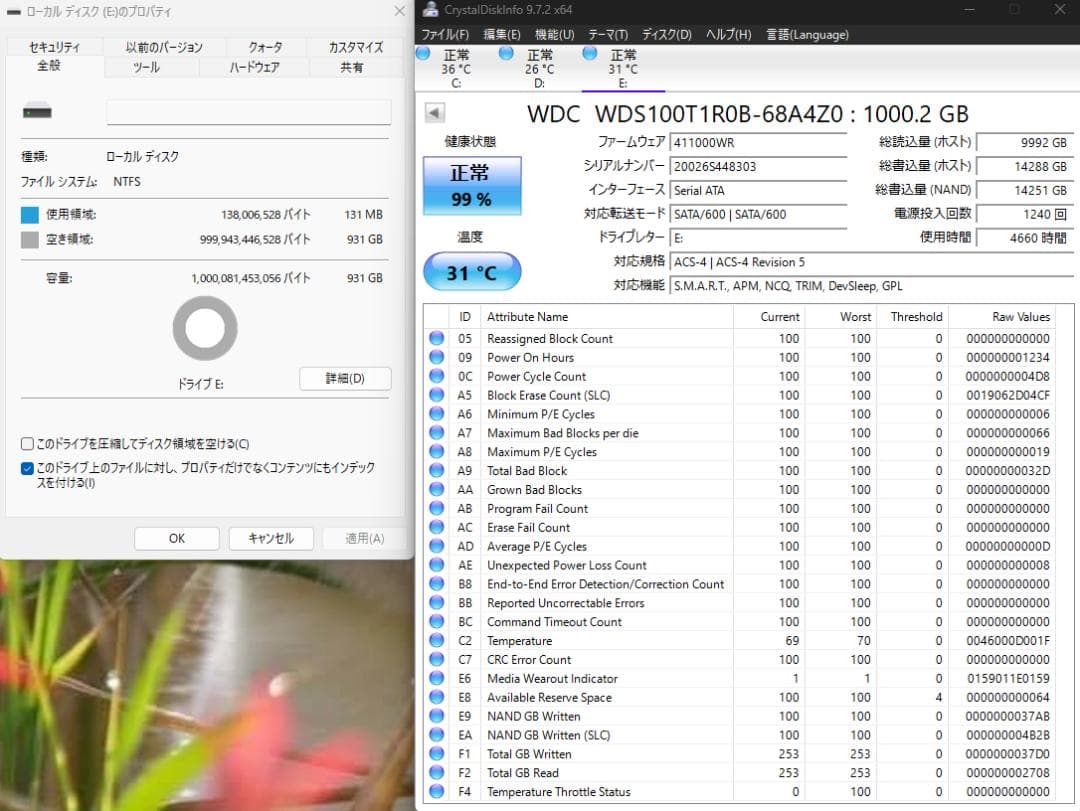
Task: Click the 31°C temperature badge
Action: (472, 271)
